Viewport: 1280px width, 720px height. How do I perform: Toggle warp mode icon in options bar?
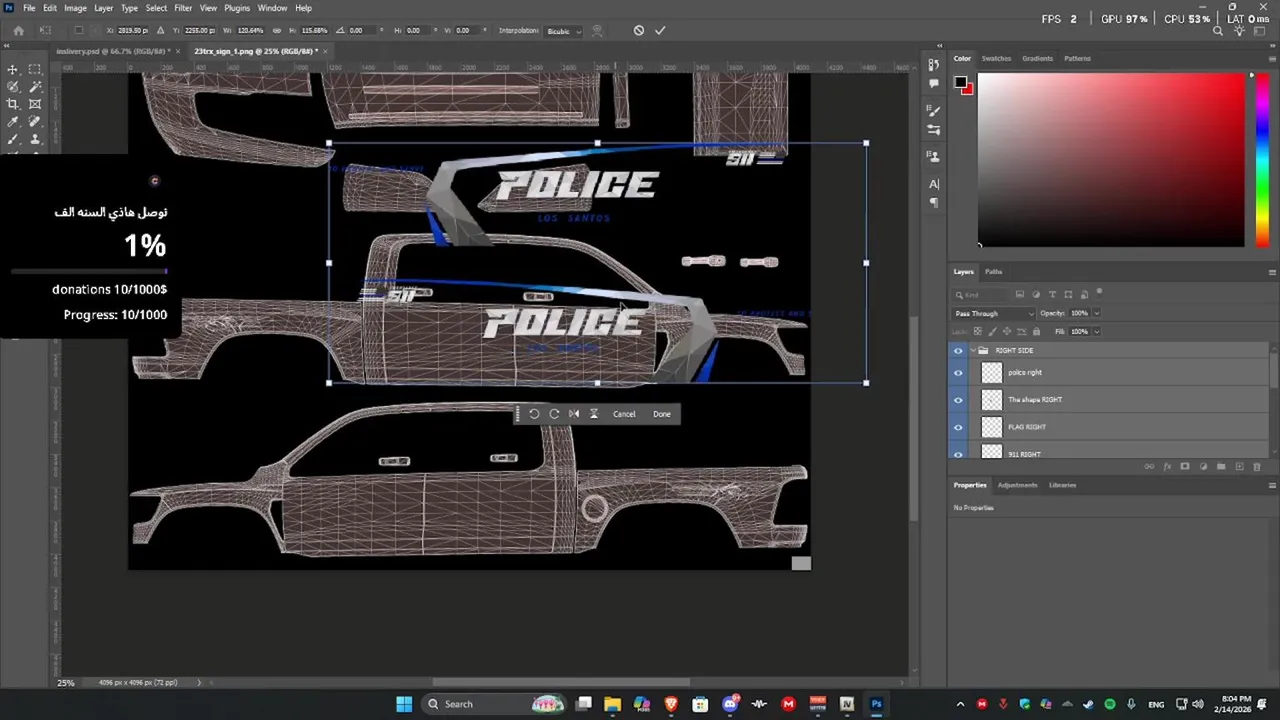point(597,31)
